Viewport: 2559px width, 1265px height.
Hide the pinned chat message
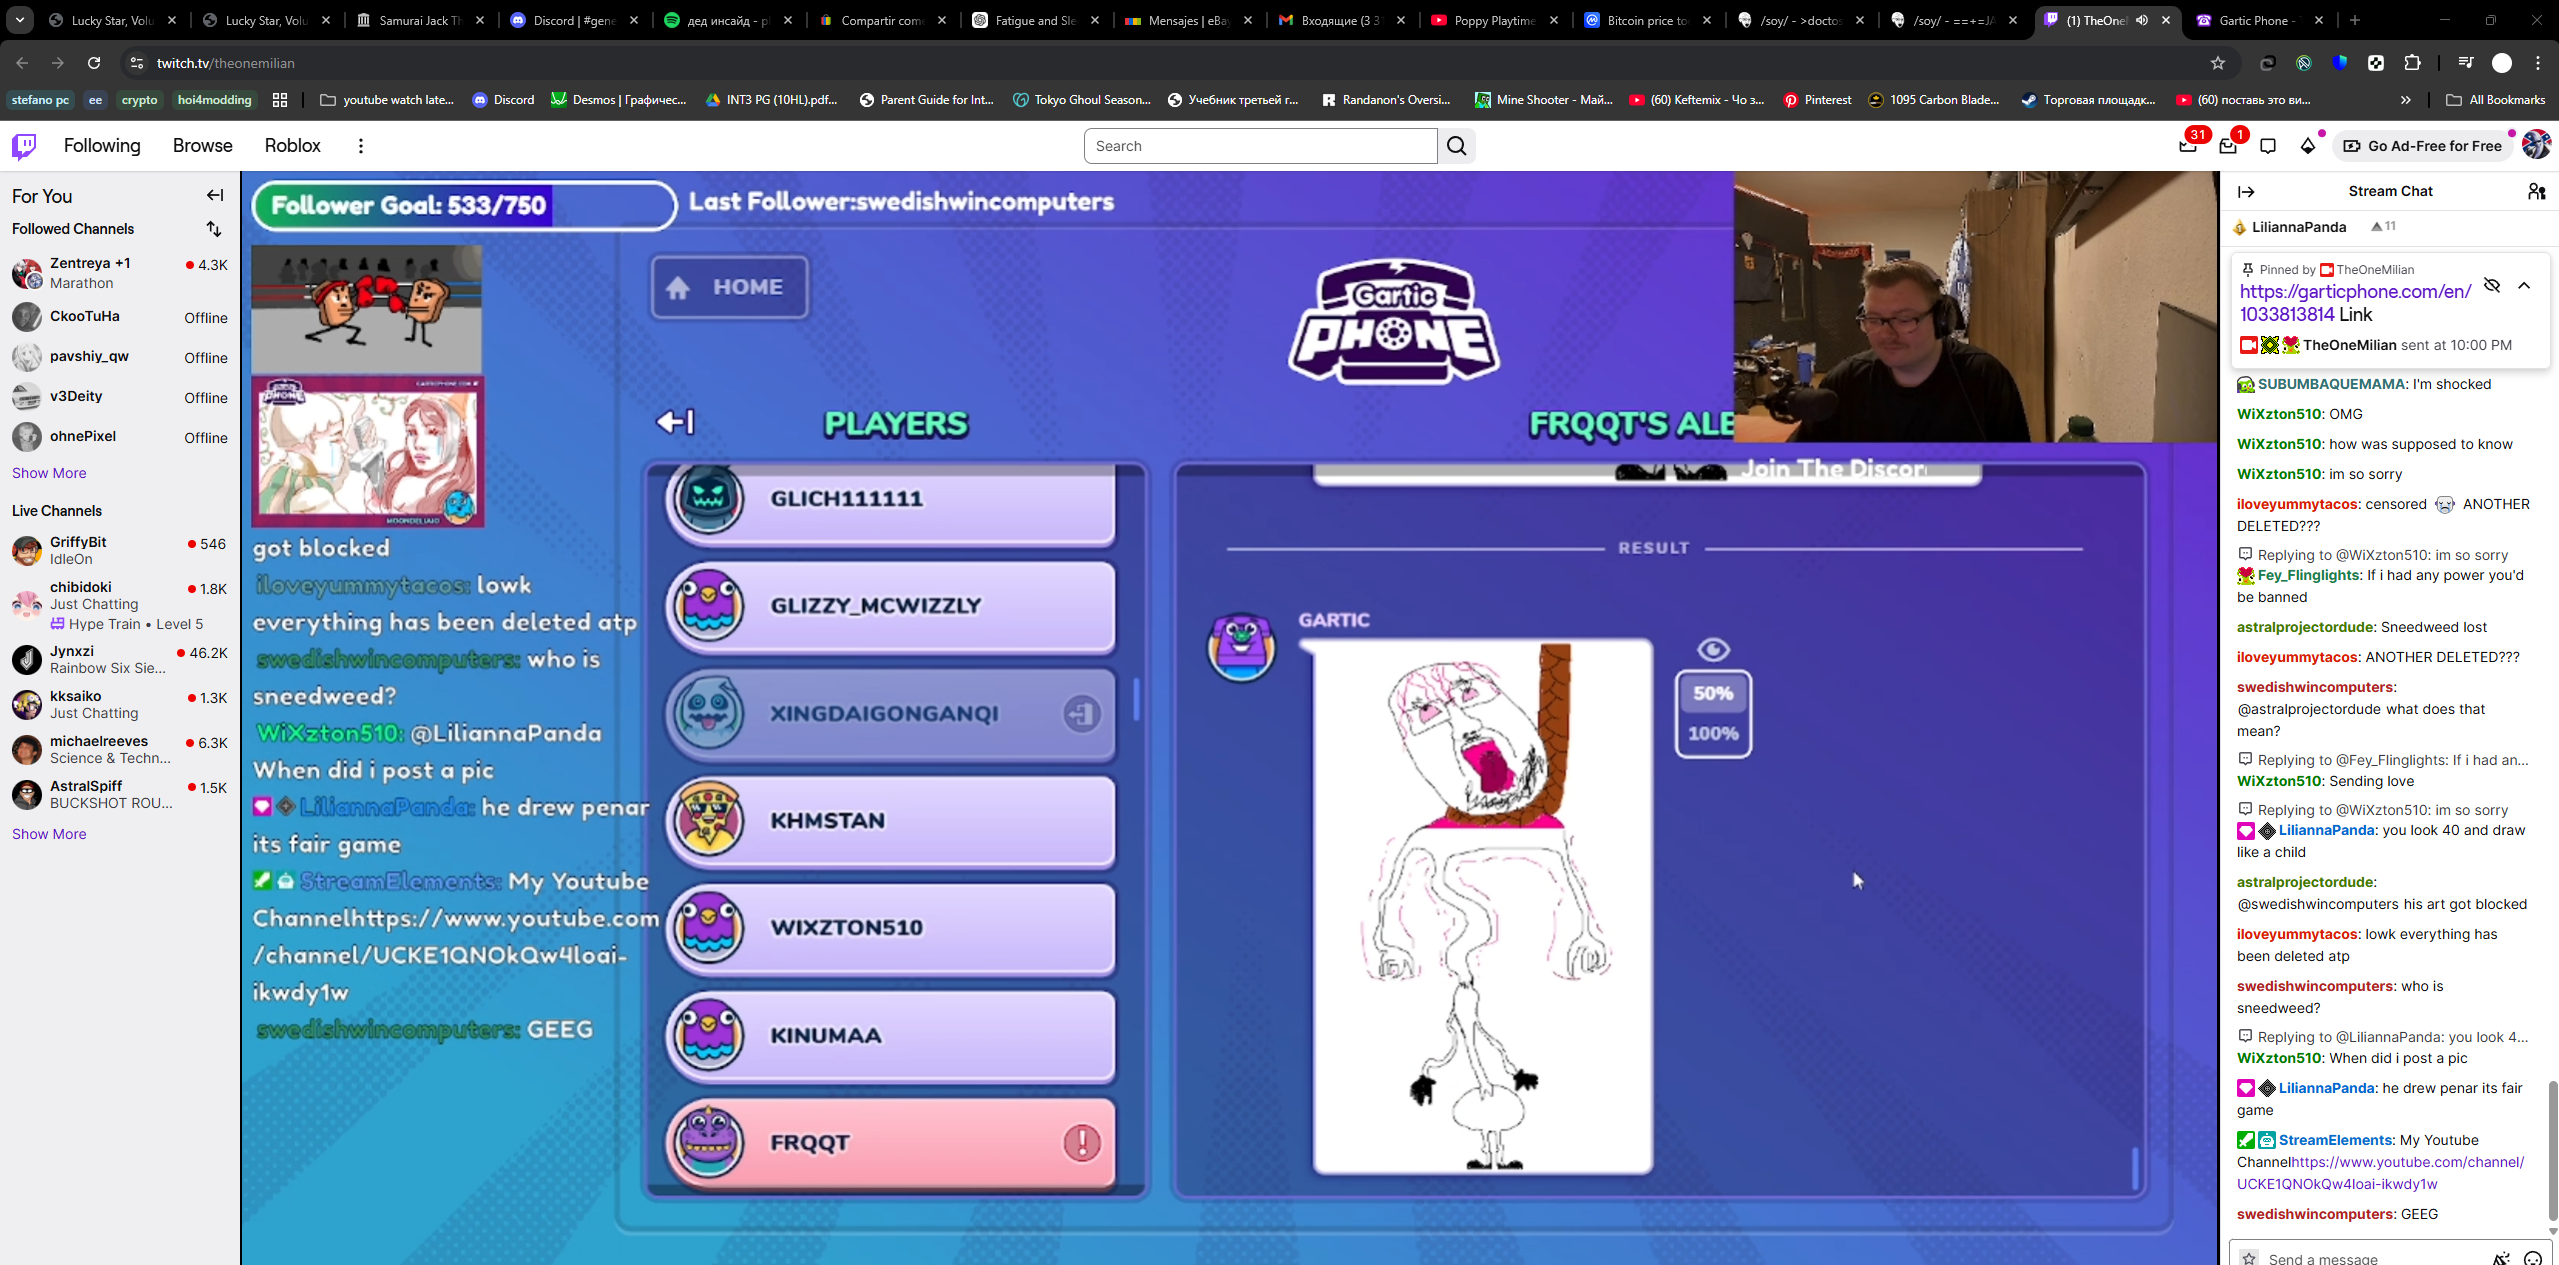(x=2492, y=285)
